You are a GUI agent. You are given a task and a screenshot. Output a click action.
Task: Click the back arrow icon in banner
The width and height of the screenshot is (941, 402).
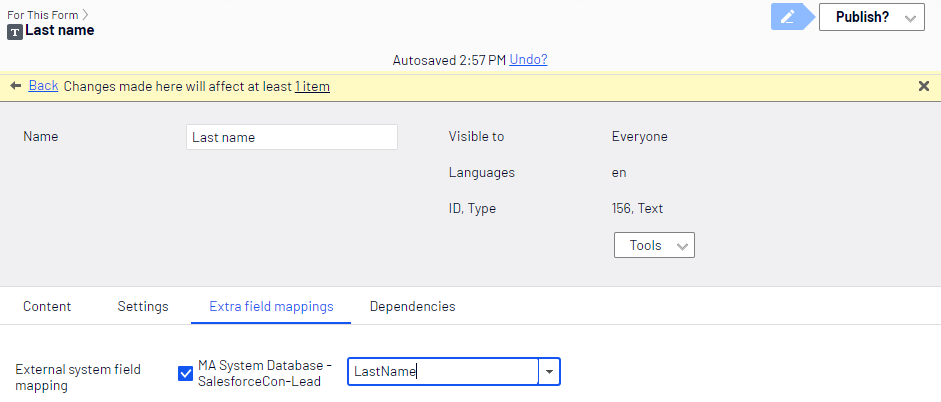point(16,86)
